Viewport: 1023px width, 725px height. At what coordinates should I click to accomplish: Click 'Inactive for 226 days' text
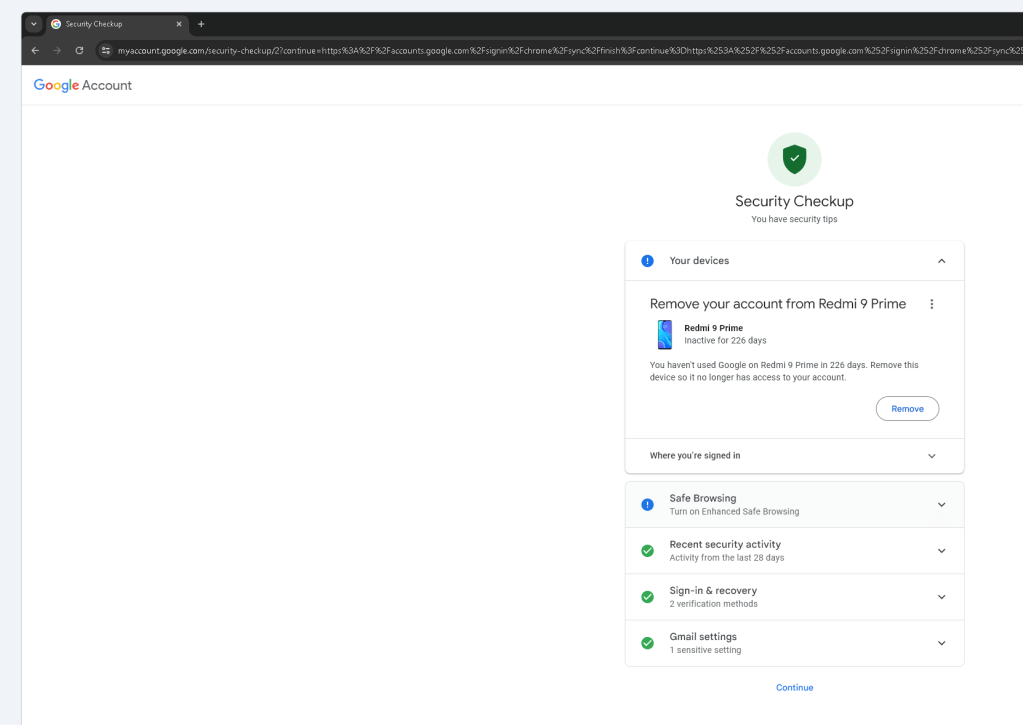(x=725, y=341)
